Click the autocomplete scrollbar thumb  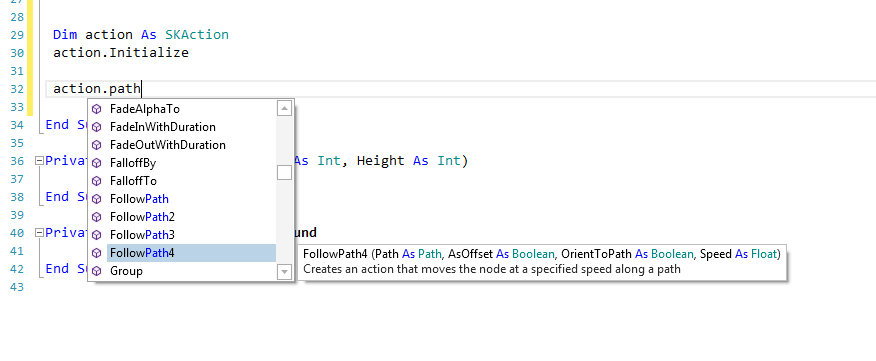[284, 173]
